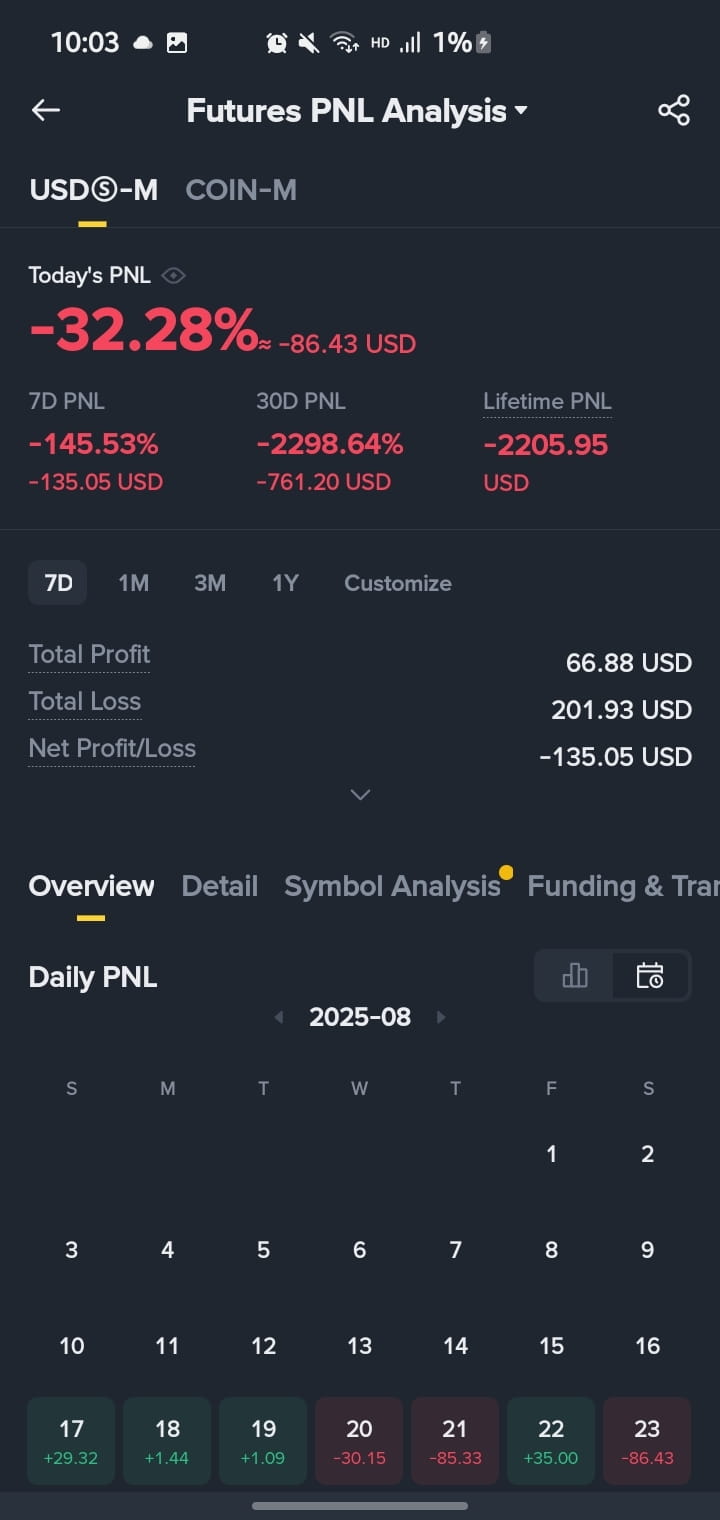The image size is (720, 1520).
Task: Open the Customize date range option
Action: point(398,583)
